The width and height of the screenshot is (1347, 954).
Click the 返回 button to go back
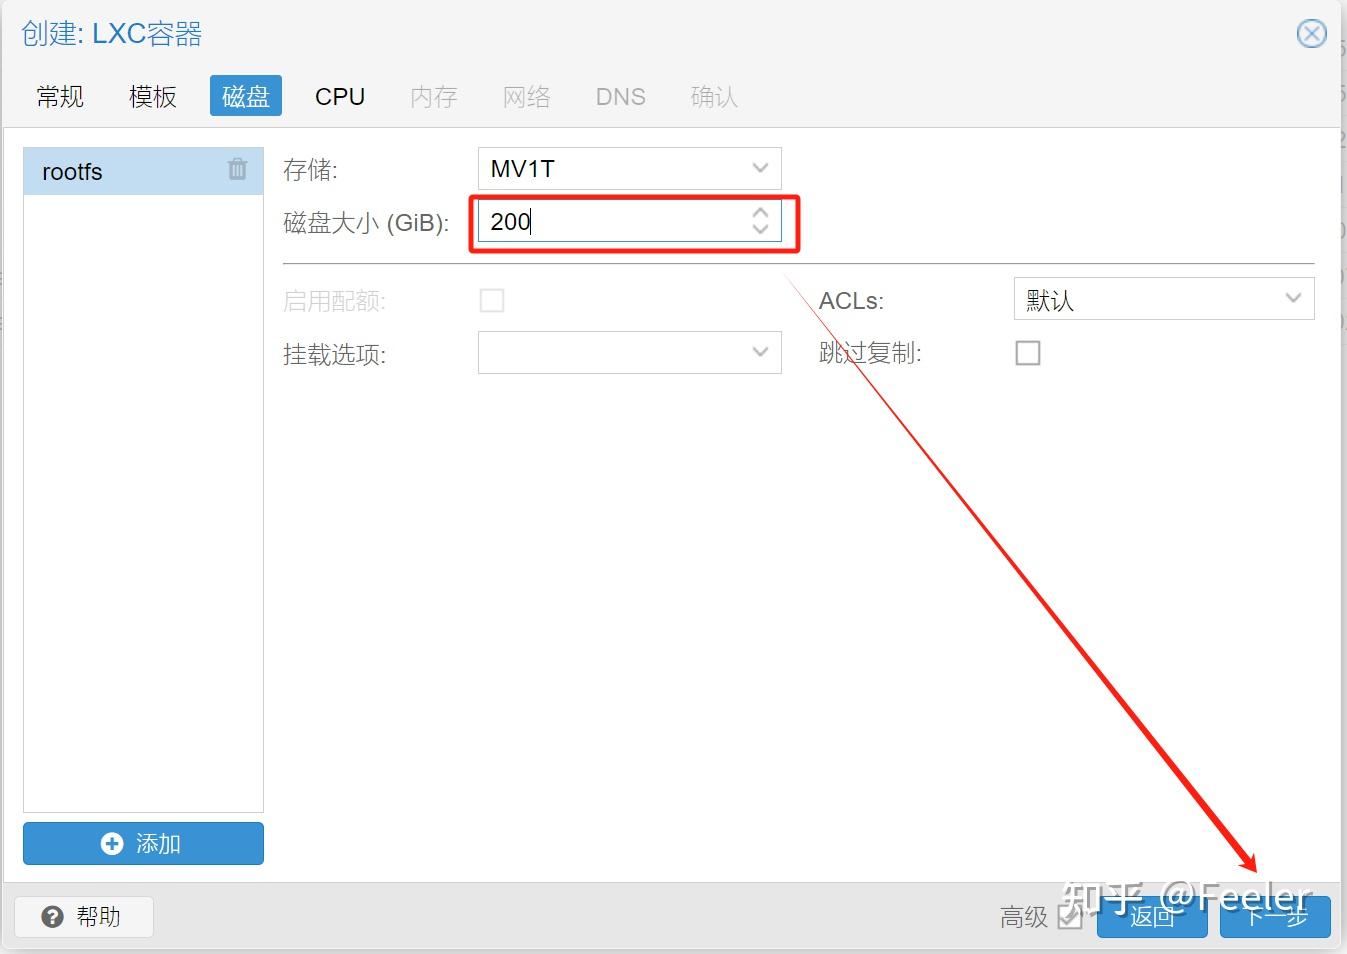coord(1152,916)
